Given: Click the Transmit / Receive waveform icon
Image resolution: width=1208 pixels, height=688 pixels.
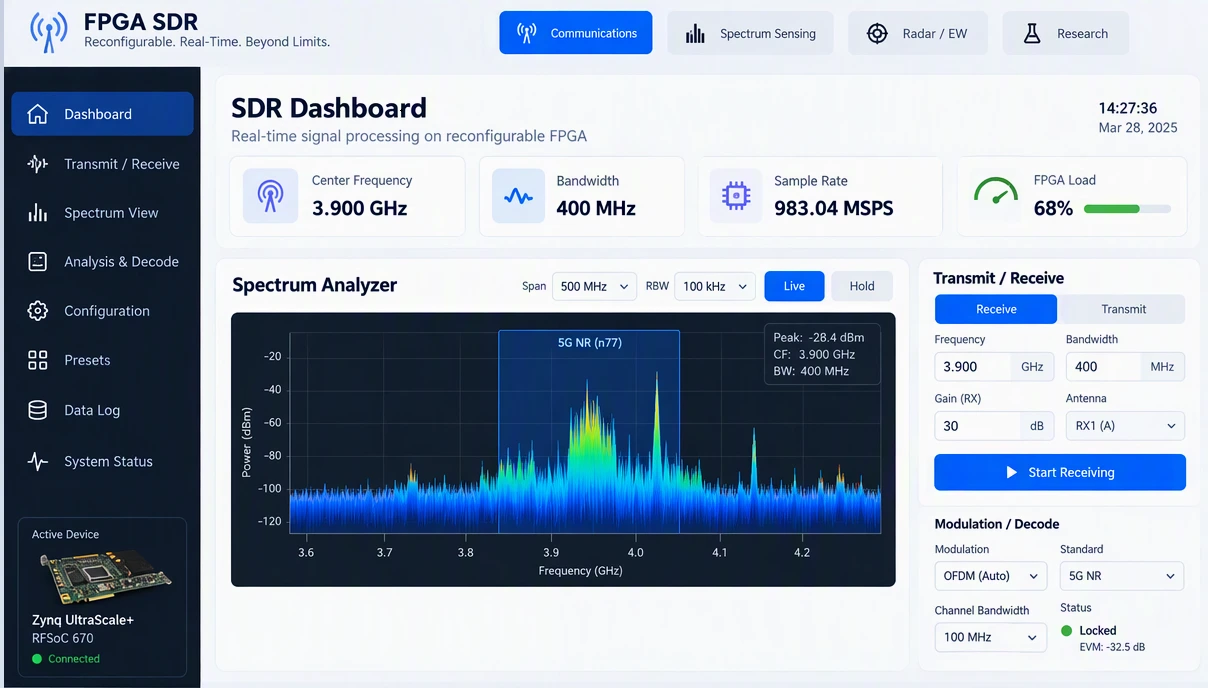Looking at the screenshot, I should (37, 164).
